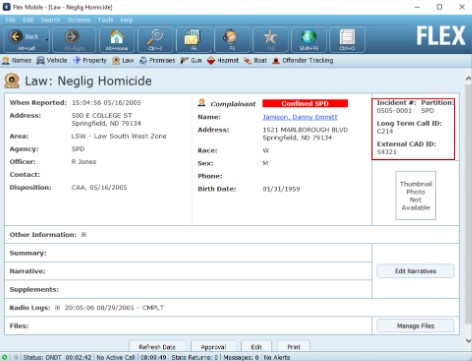The height and width of the screenshot is (361, 472).
Task: Open the magnifying glass search tool
Action: tap(155, 39)
